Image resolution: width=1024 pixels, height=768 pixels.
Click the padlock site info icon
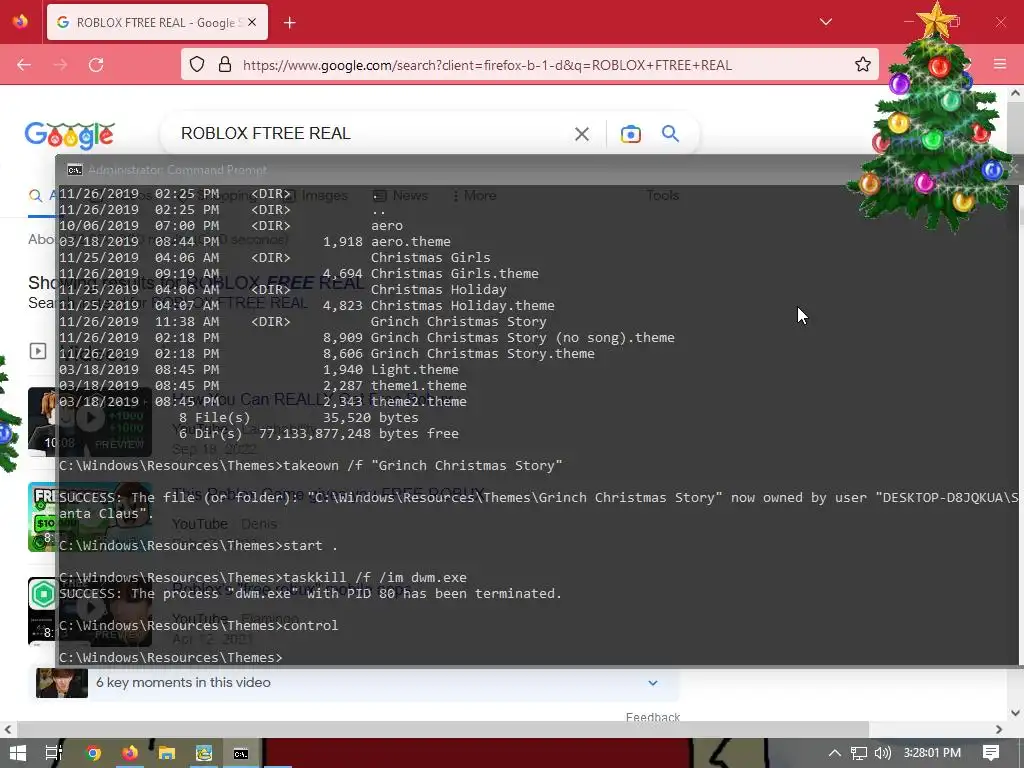click(225, 65)
